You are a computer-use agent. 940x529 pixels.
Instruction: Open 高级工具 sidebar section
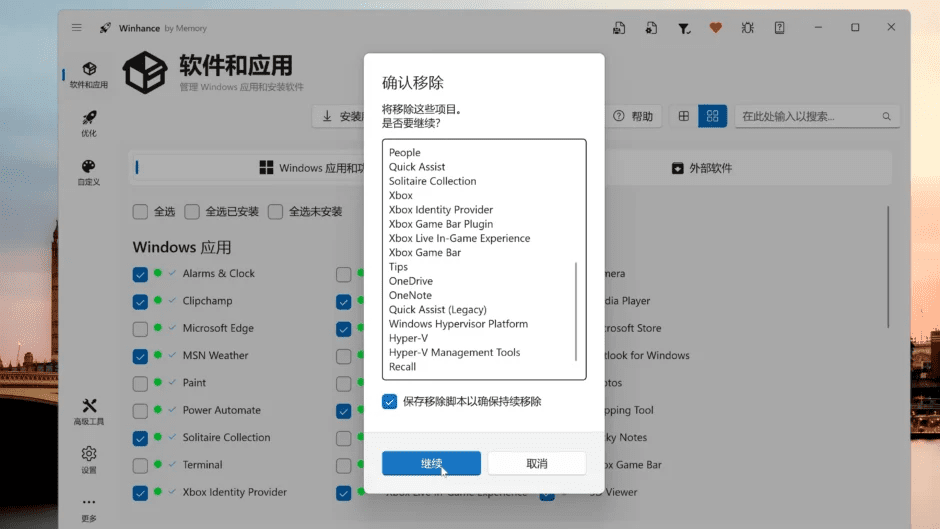tap(89, 411)
